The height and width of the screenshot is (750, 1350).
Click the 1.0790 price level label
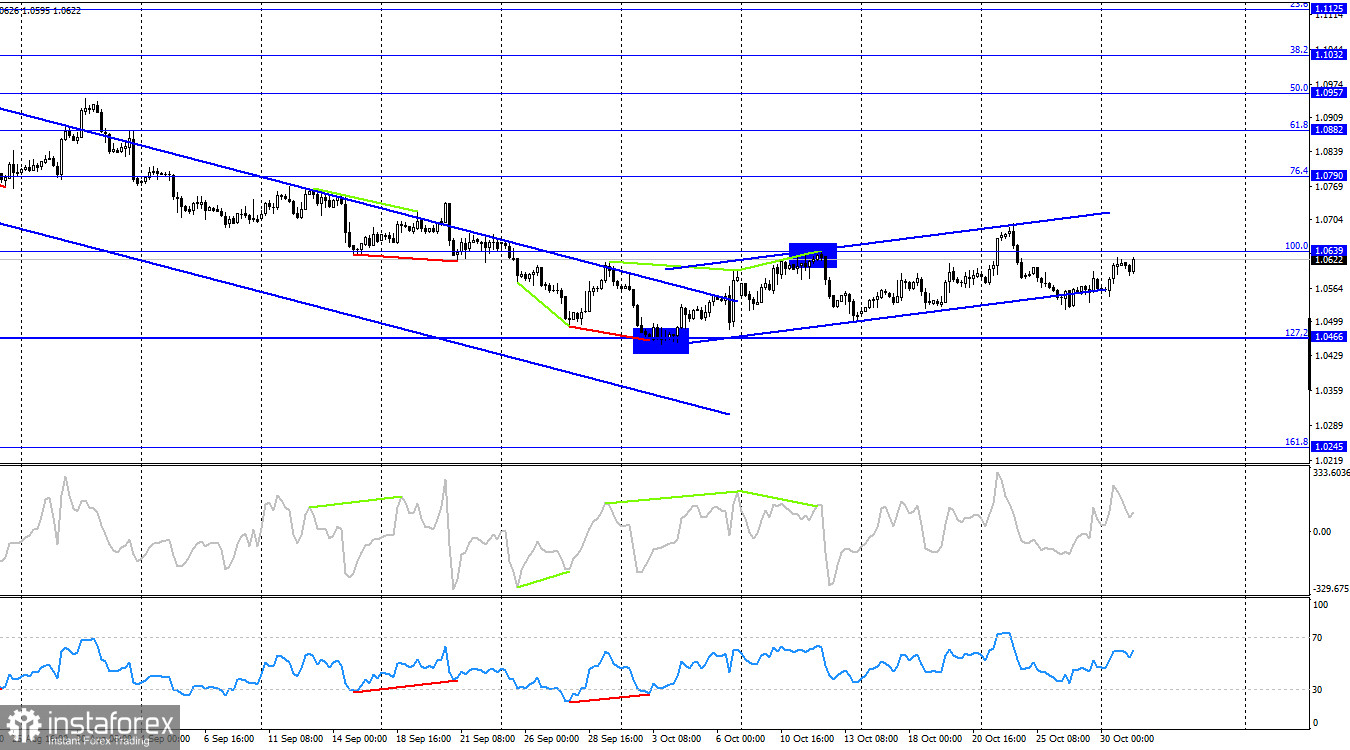1329,176
